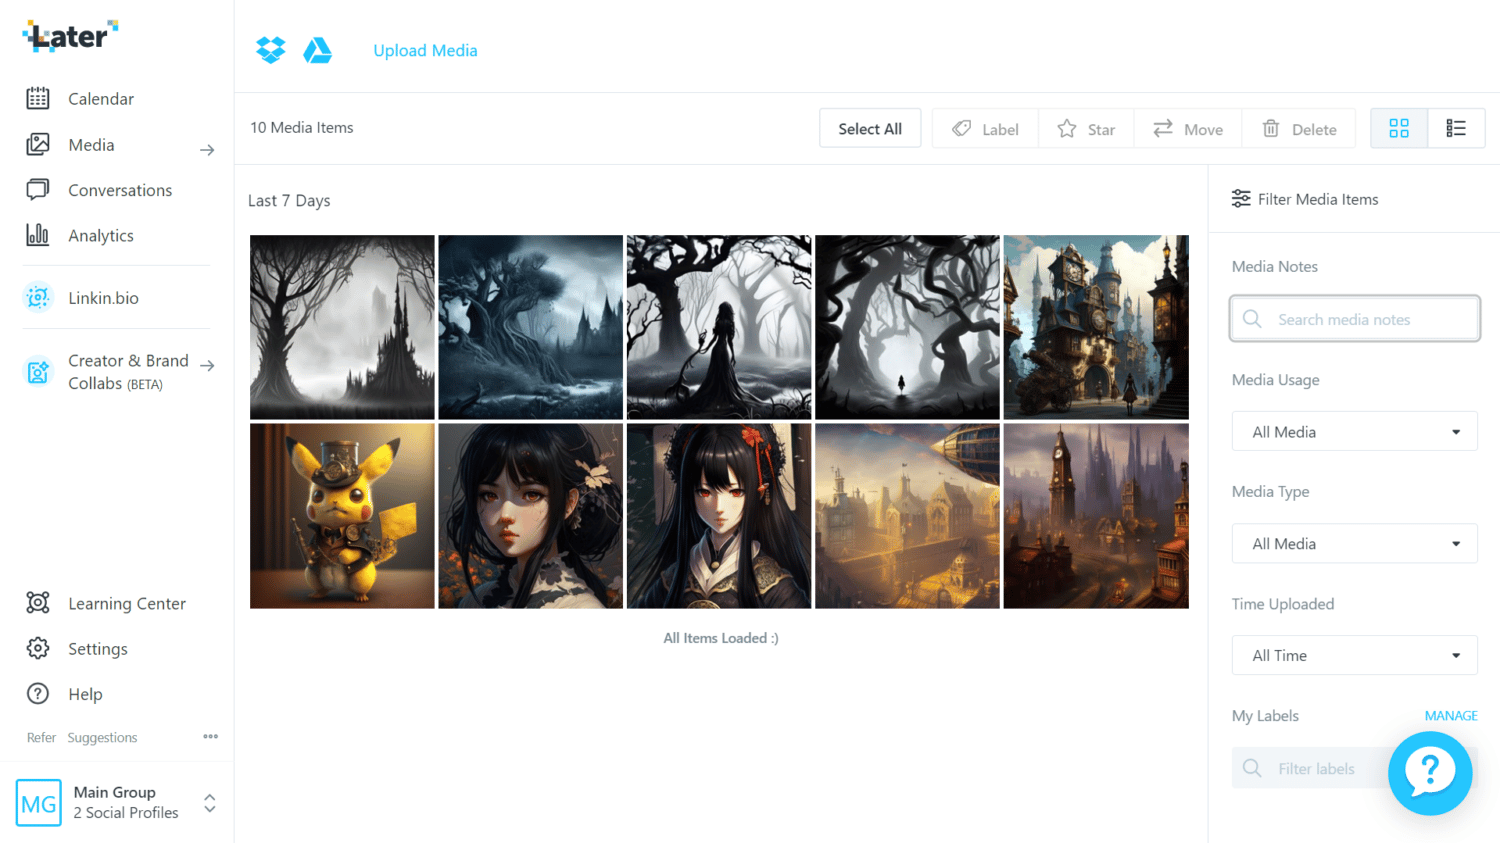Click the "10 Media Items" count text
This screenshot has width=1500, height=843.
302,128
